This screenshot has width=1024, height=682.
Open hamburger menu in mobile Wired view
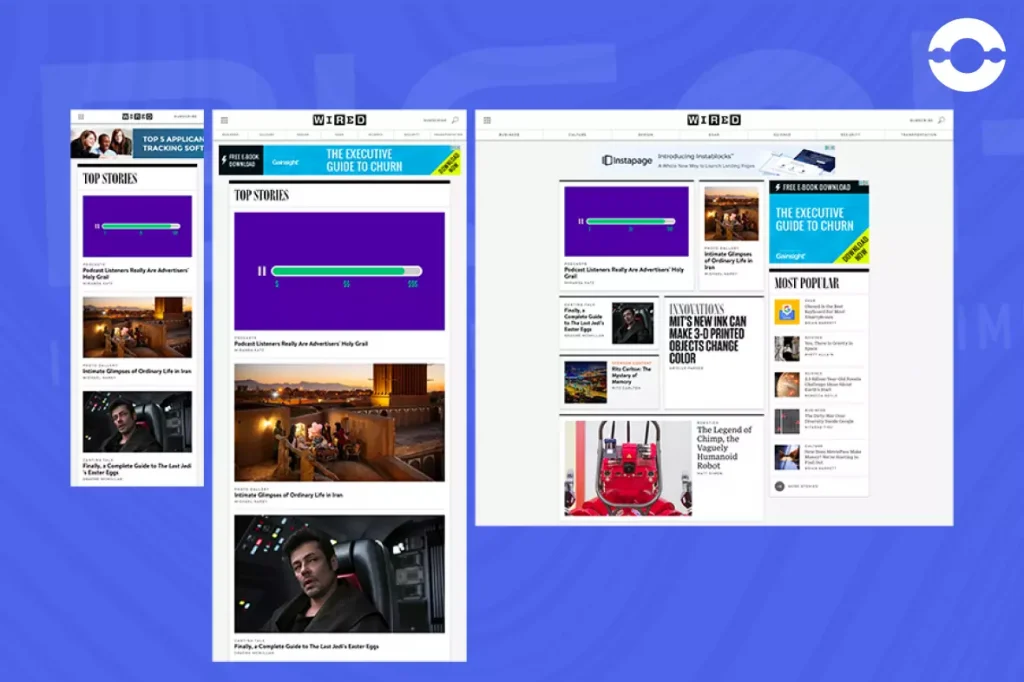(x=81, y=117)
